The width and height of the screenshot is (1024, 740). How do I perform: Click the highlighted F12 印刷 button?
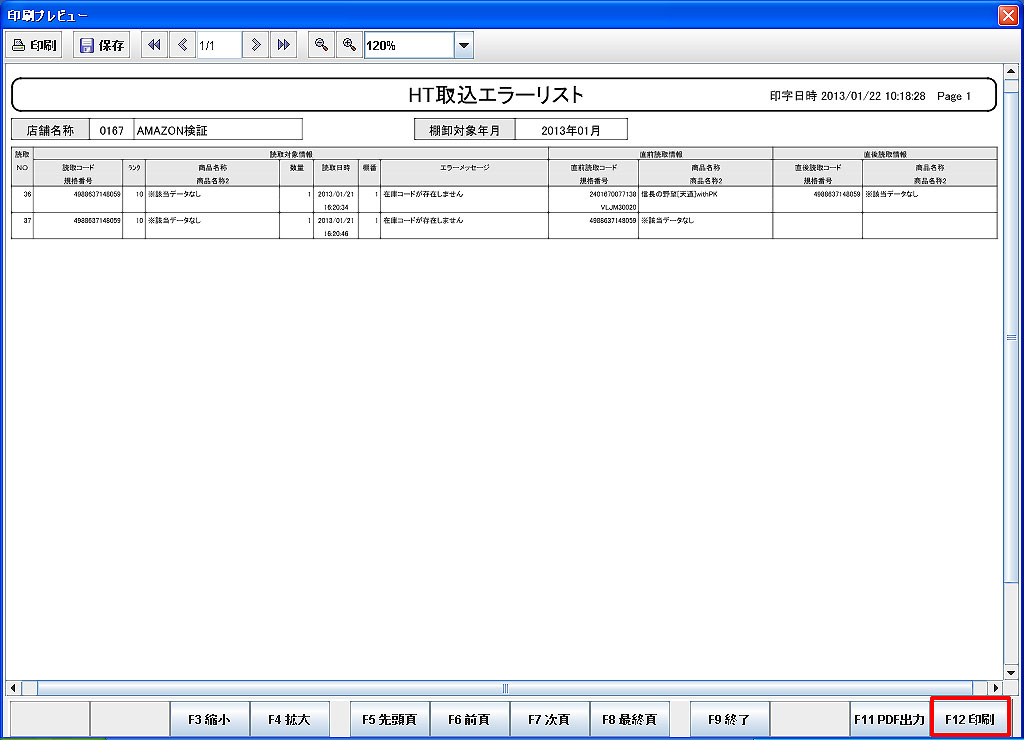click(x=969, y=718)
